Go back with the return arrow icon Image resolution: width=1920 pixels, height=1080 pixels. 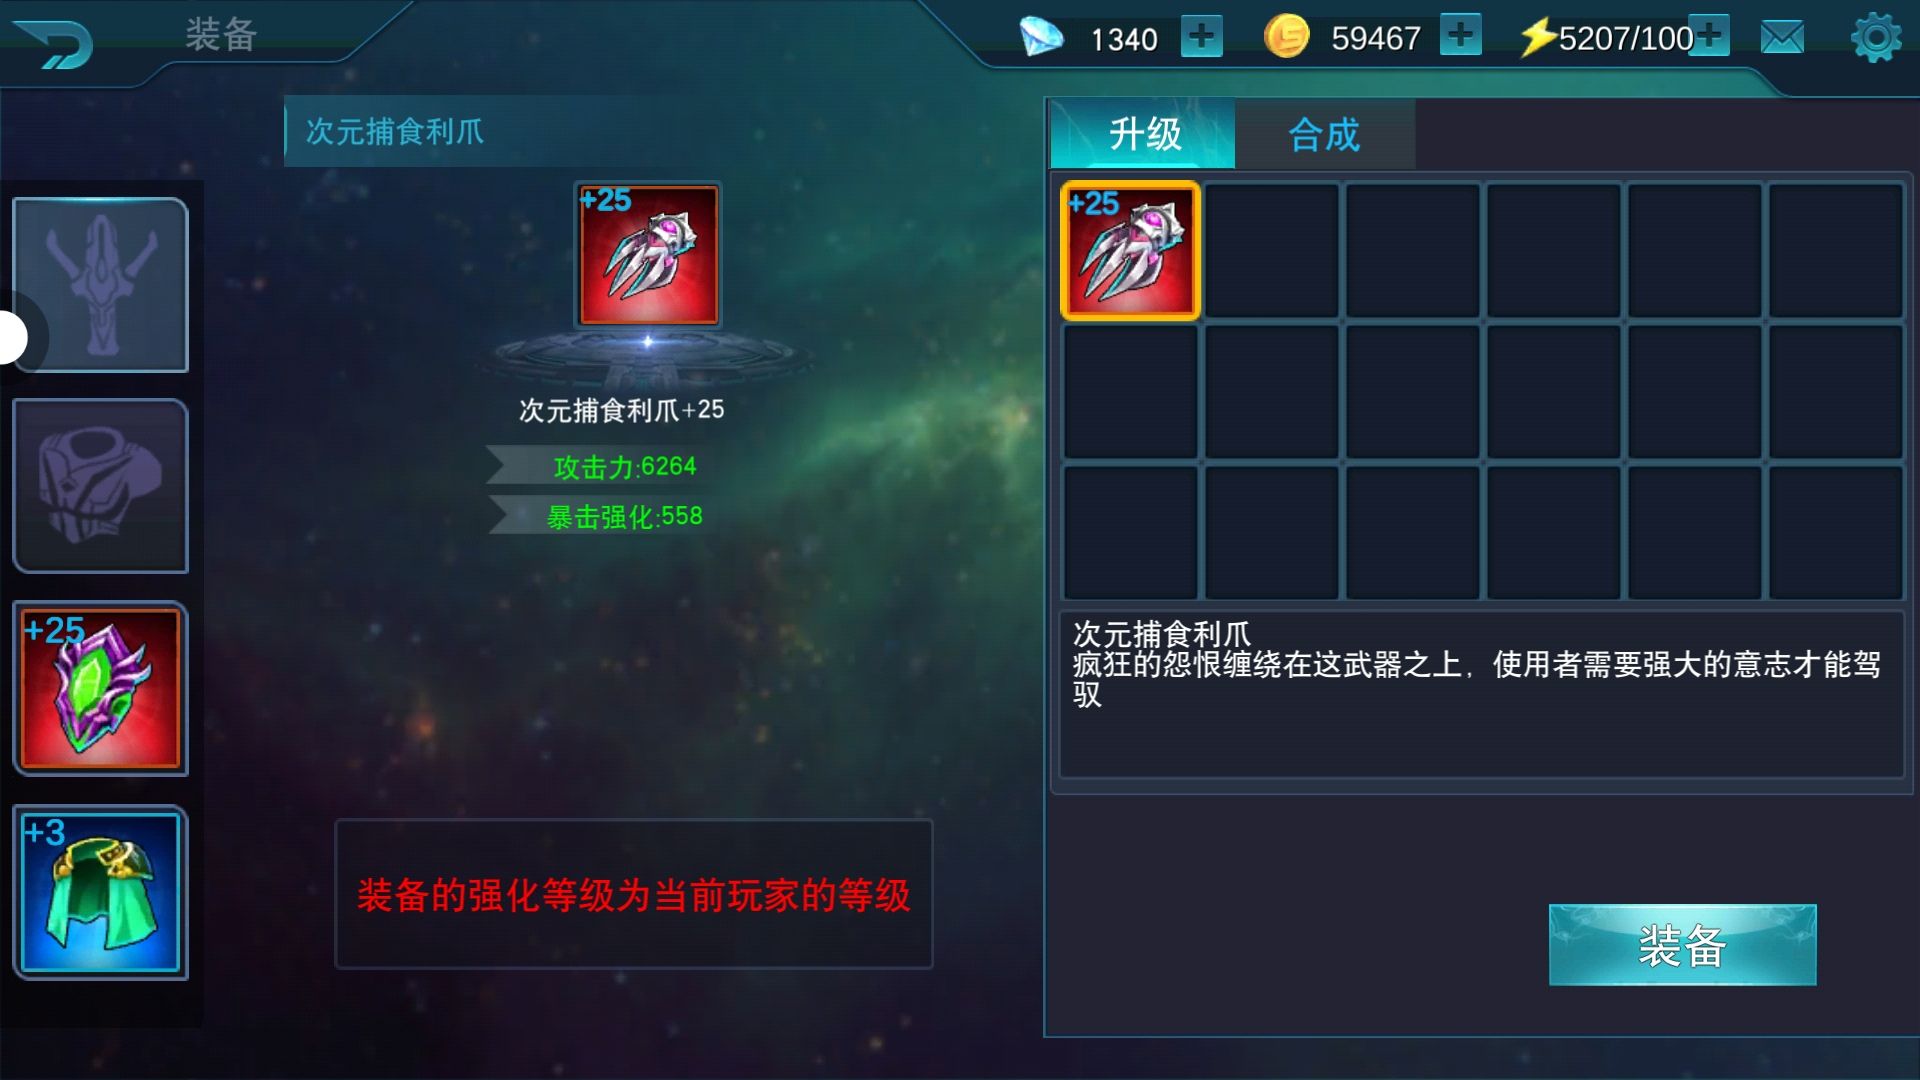[55, 44]
